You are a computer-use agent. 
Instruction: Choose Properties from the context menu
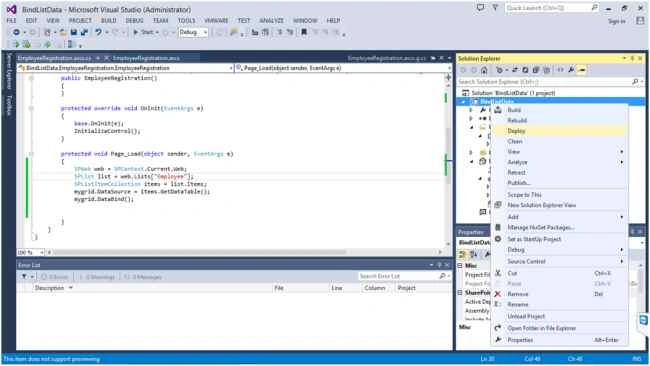(559, 340)
